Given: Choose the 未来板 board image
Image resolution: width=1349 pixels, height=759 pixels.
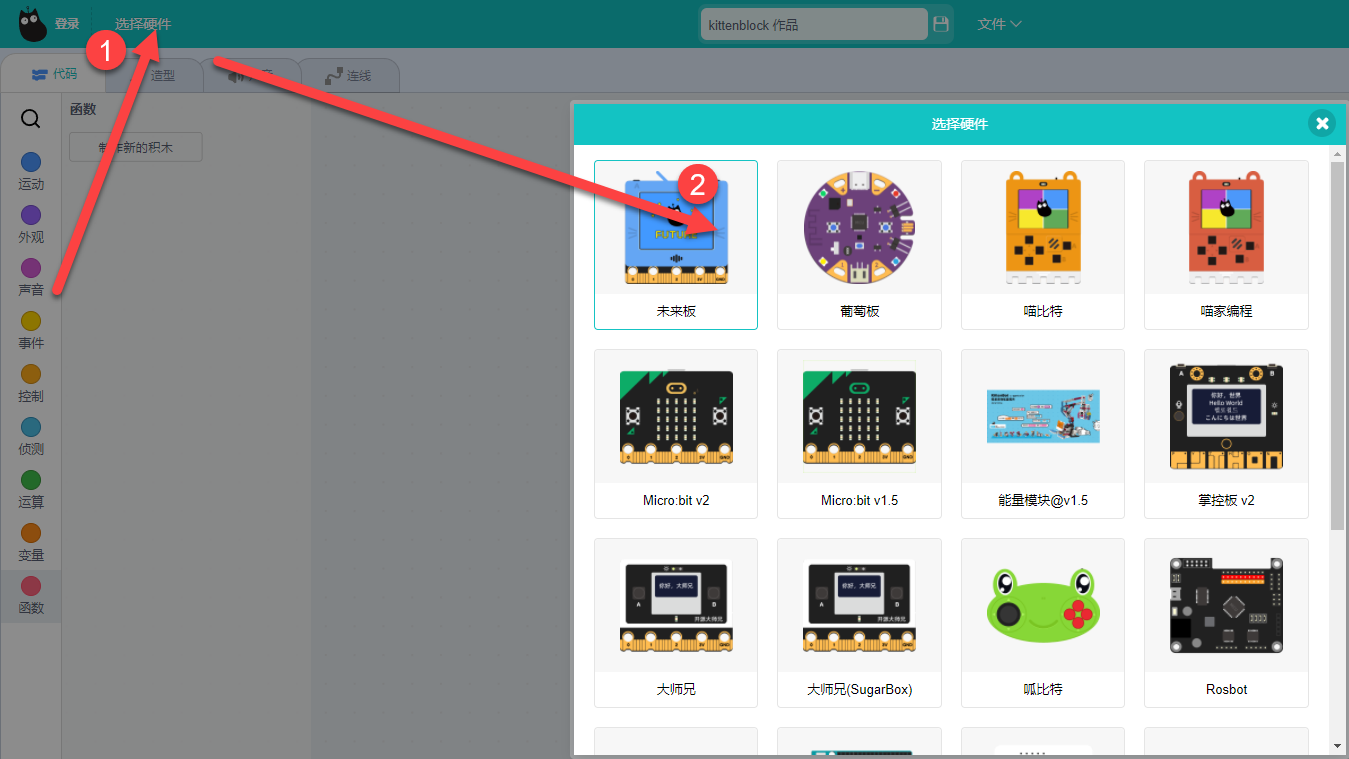Looking at the screenshot, I should [676, 228].
